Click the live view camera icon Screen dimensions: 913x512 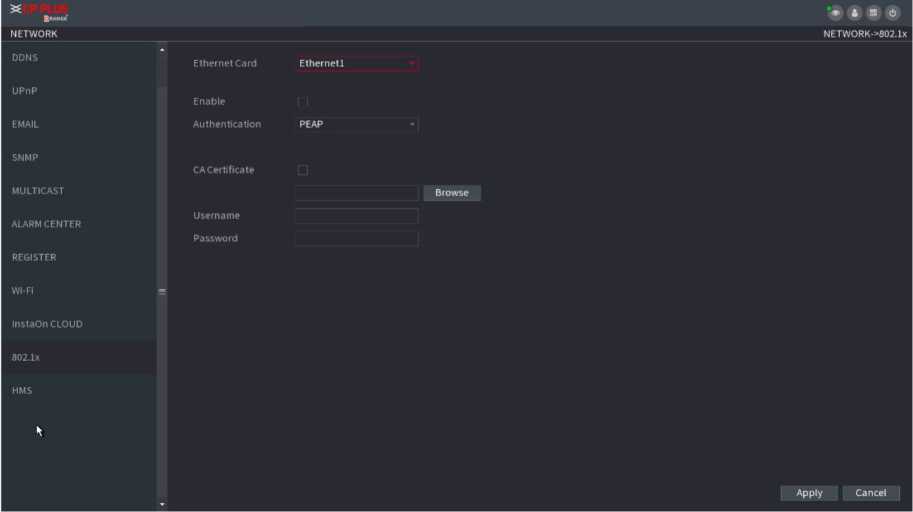click(834, 13)
